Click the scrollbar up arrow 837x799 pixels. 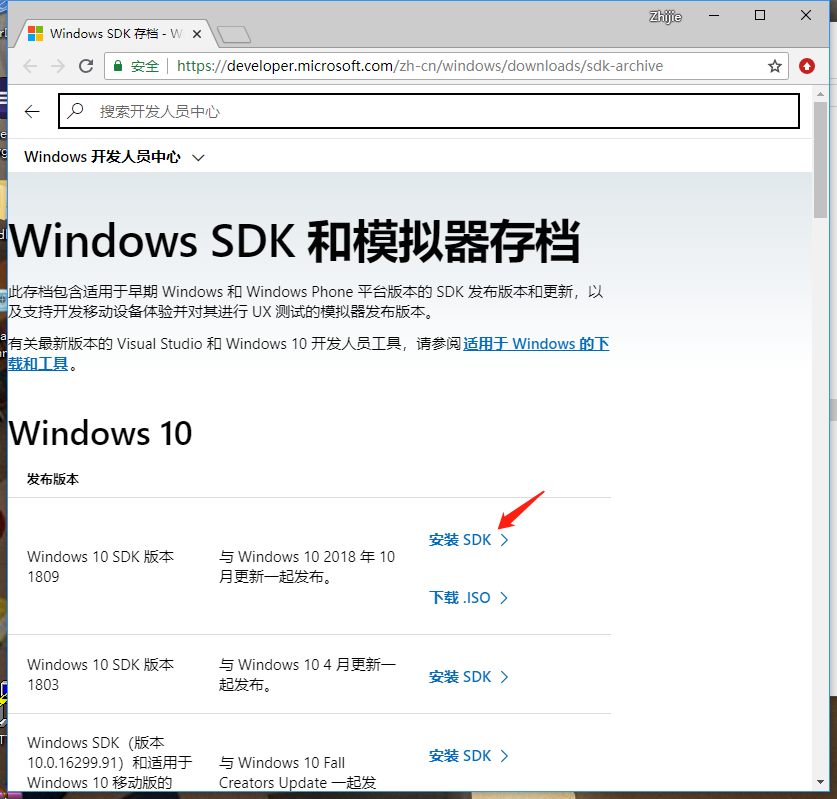point(820,94)
